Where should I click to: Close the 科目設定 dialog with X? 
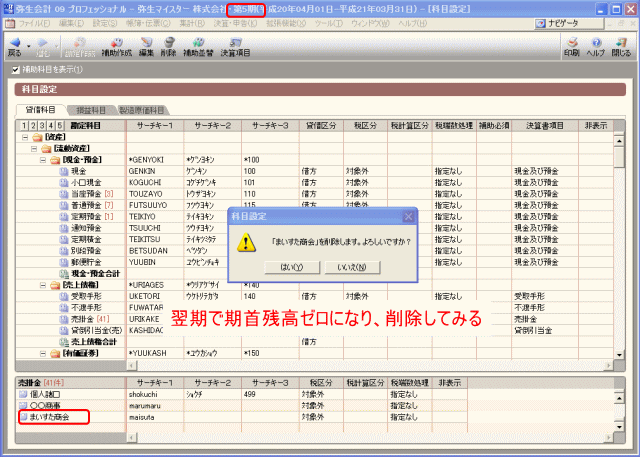coord(408,217)
